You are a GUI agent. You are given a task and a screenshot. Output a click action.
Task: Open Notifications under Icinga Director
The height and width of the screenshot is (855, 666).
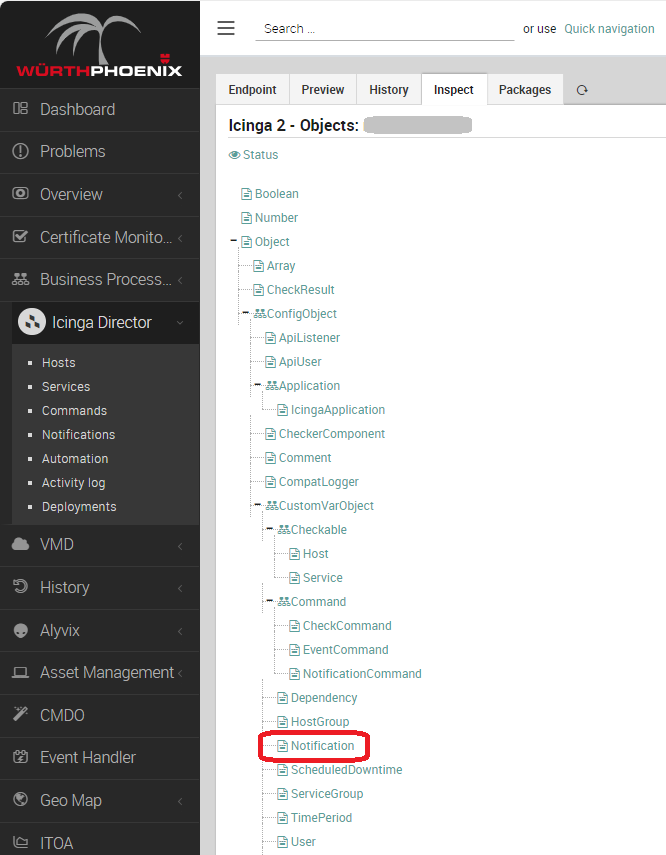tap(79, 434)
